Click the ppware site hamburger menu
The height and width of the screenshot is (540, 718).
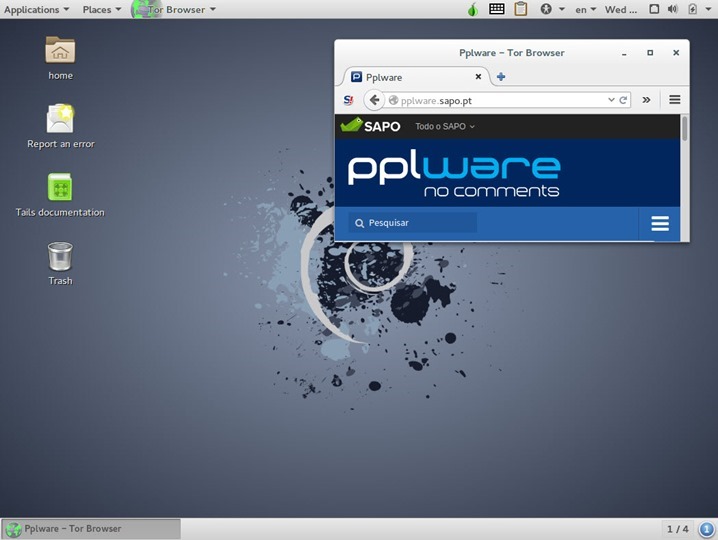660,223
